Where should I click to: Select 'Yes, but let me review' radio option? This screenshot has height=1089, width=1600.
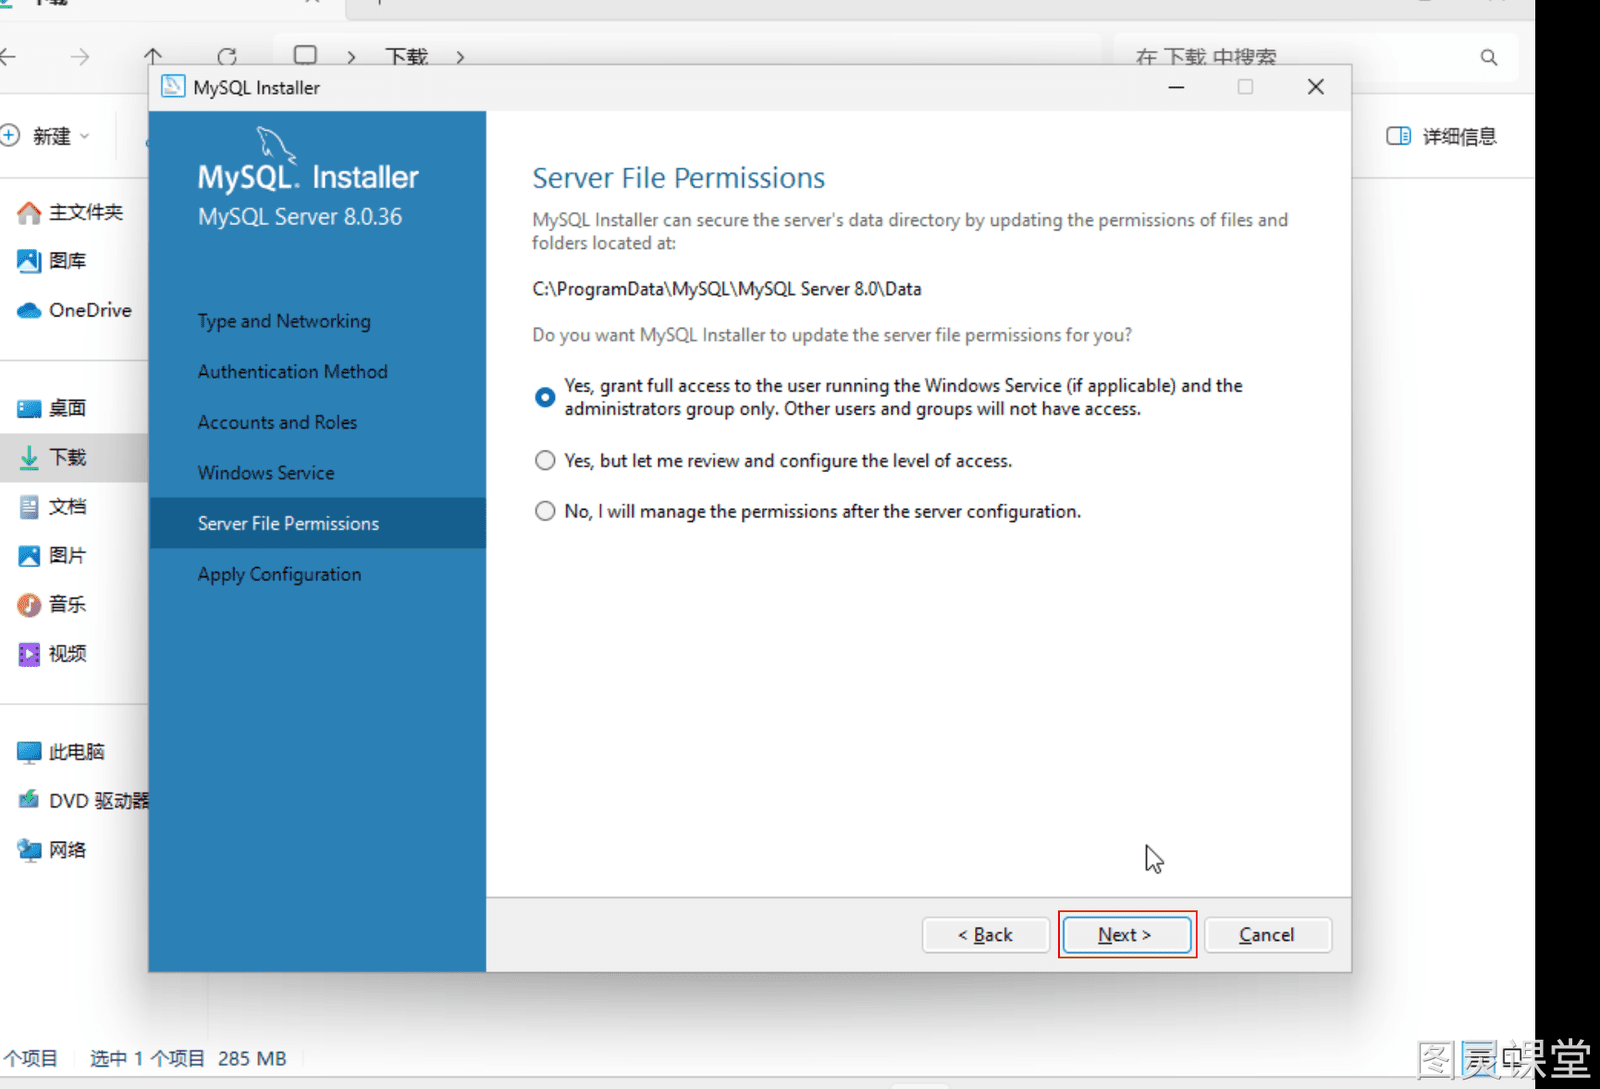545,460
